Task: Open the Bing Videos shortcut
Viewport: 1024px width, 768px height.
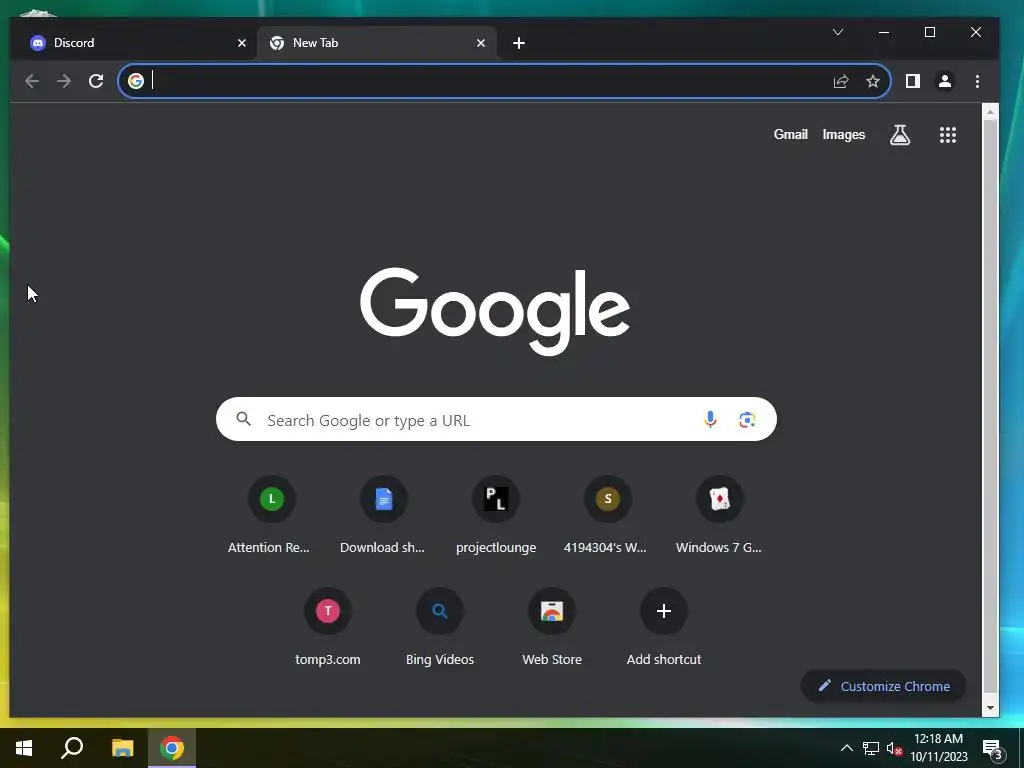Action: pyautogui.click(x=440, y=627)
